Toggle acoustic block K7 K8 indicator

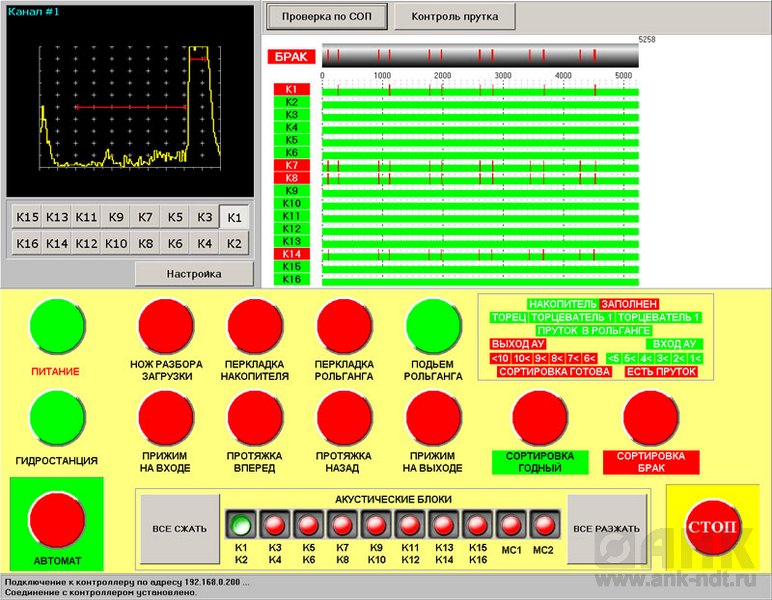(x=343, y=524)
